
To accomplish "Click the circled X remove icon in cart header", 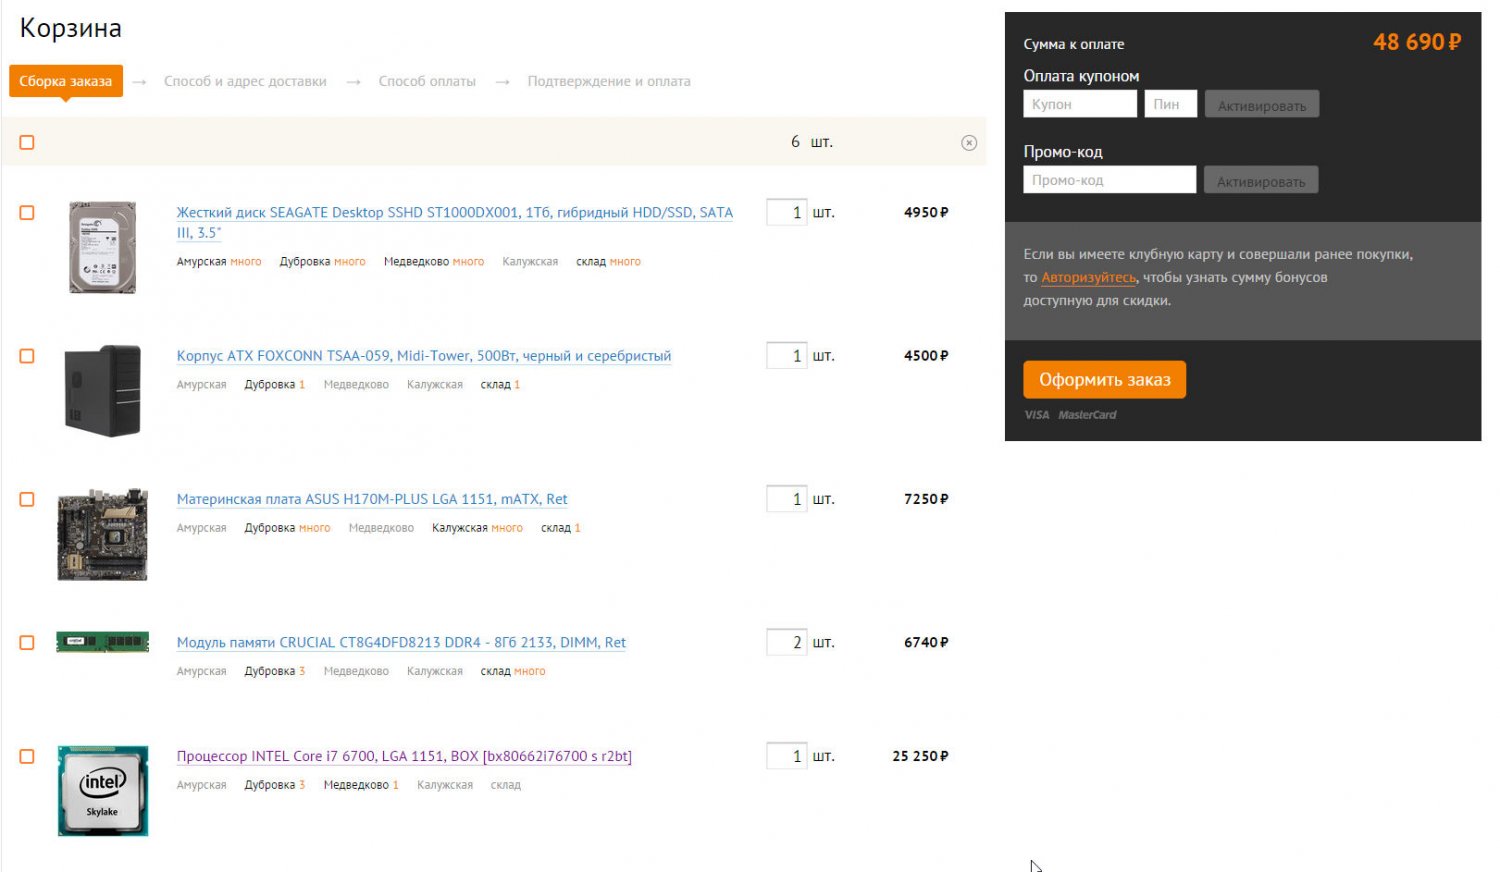I will tap(969, 143).
